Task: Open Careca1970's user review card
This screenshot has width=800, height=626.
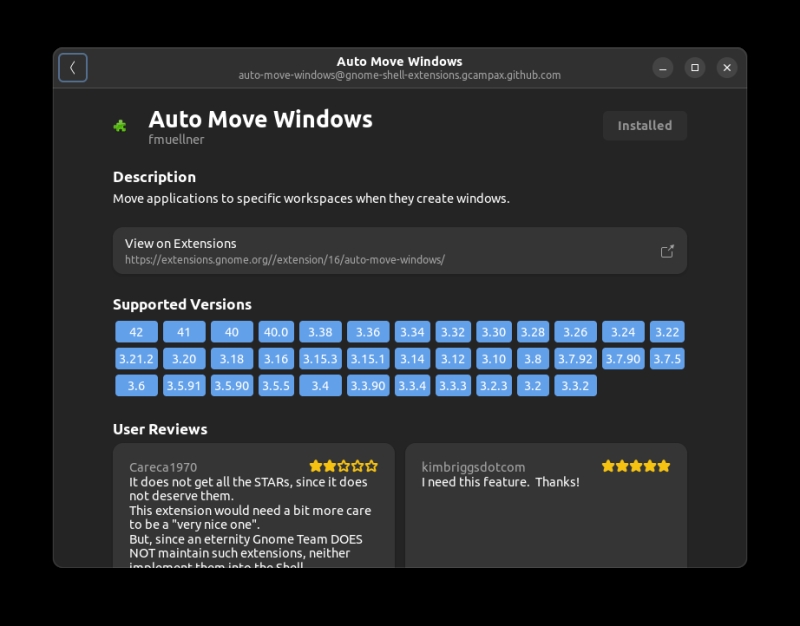Action: 254,505
